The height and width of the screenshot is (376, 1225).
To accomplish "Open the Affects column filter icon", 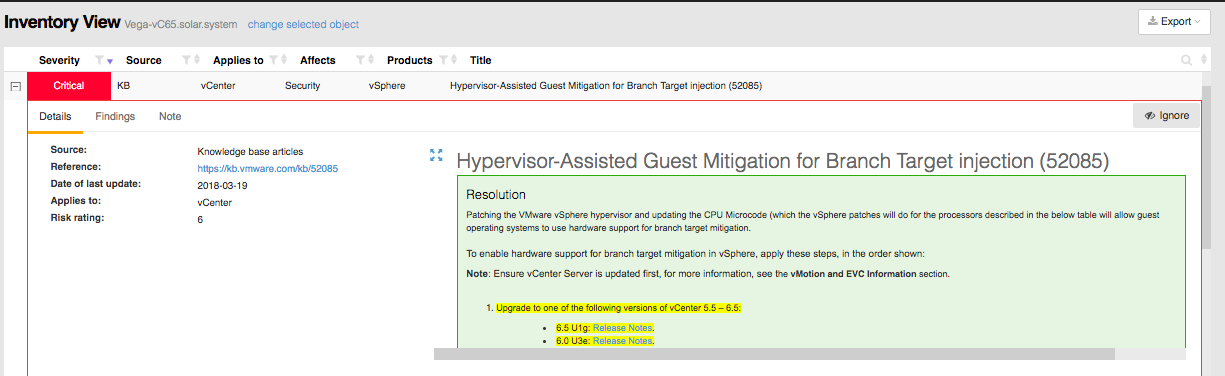I will pyautogui.click(x=361, y=61).
